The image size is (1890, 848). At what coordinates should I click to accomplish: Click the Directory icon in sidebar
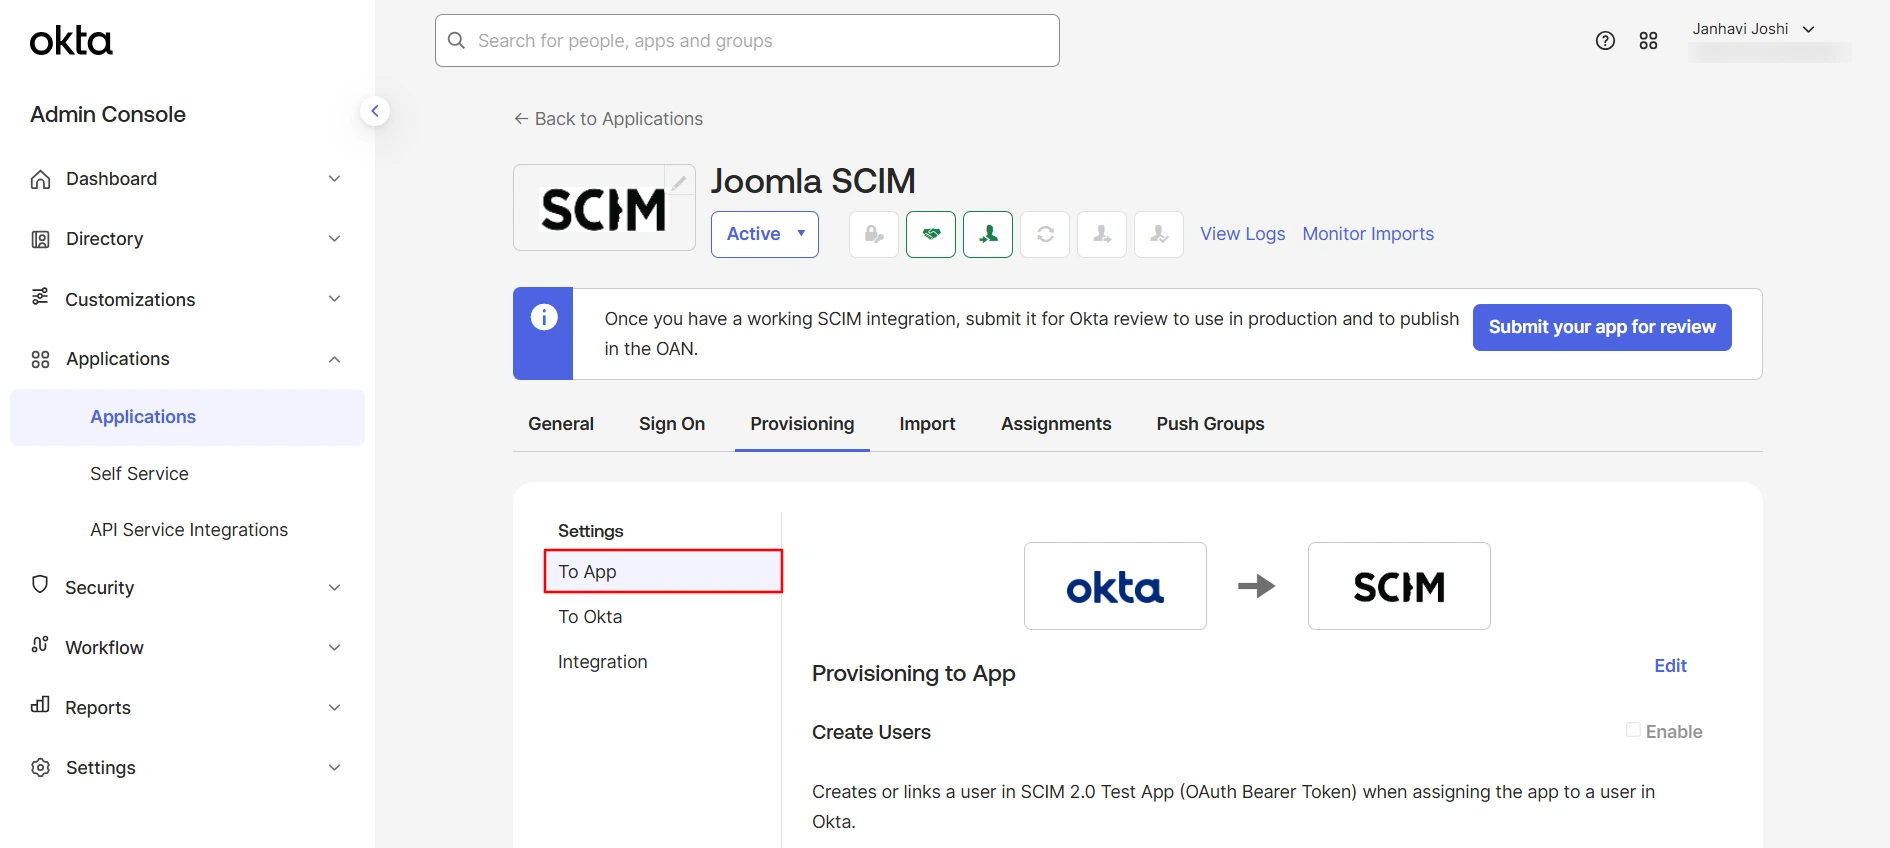tap(40, 239)
